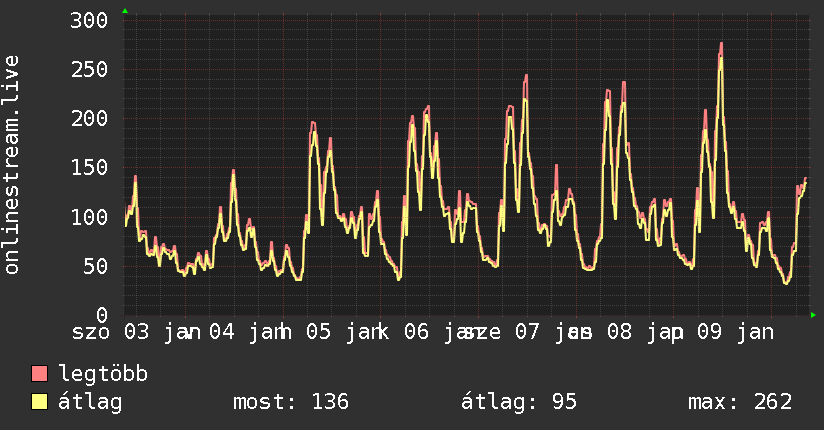
Task: Click the highest peak of the graph
Action: (721, 44)
